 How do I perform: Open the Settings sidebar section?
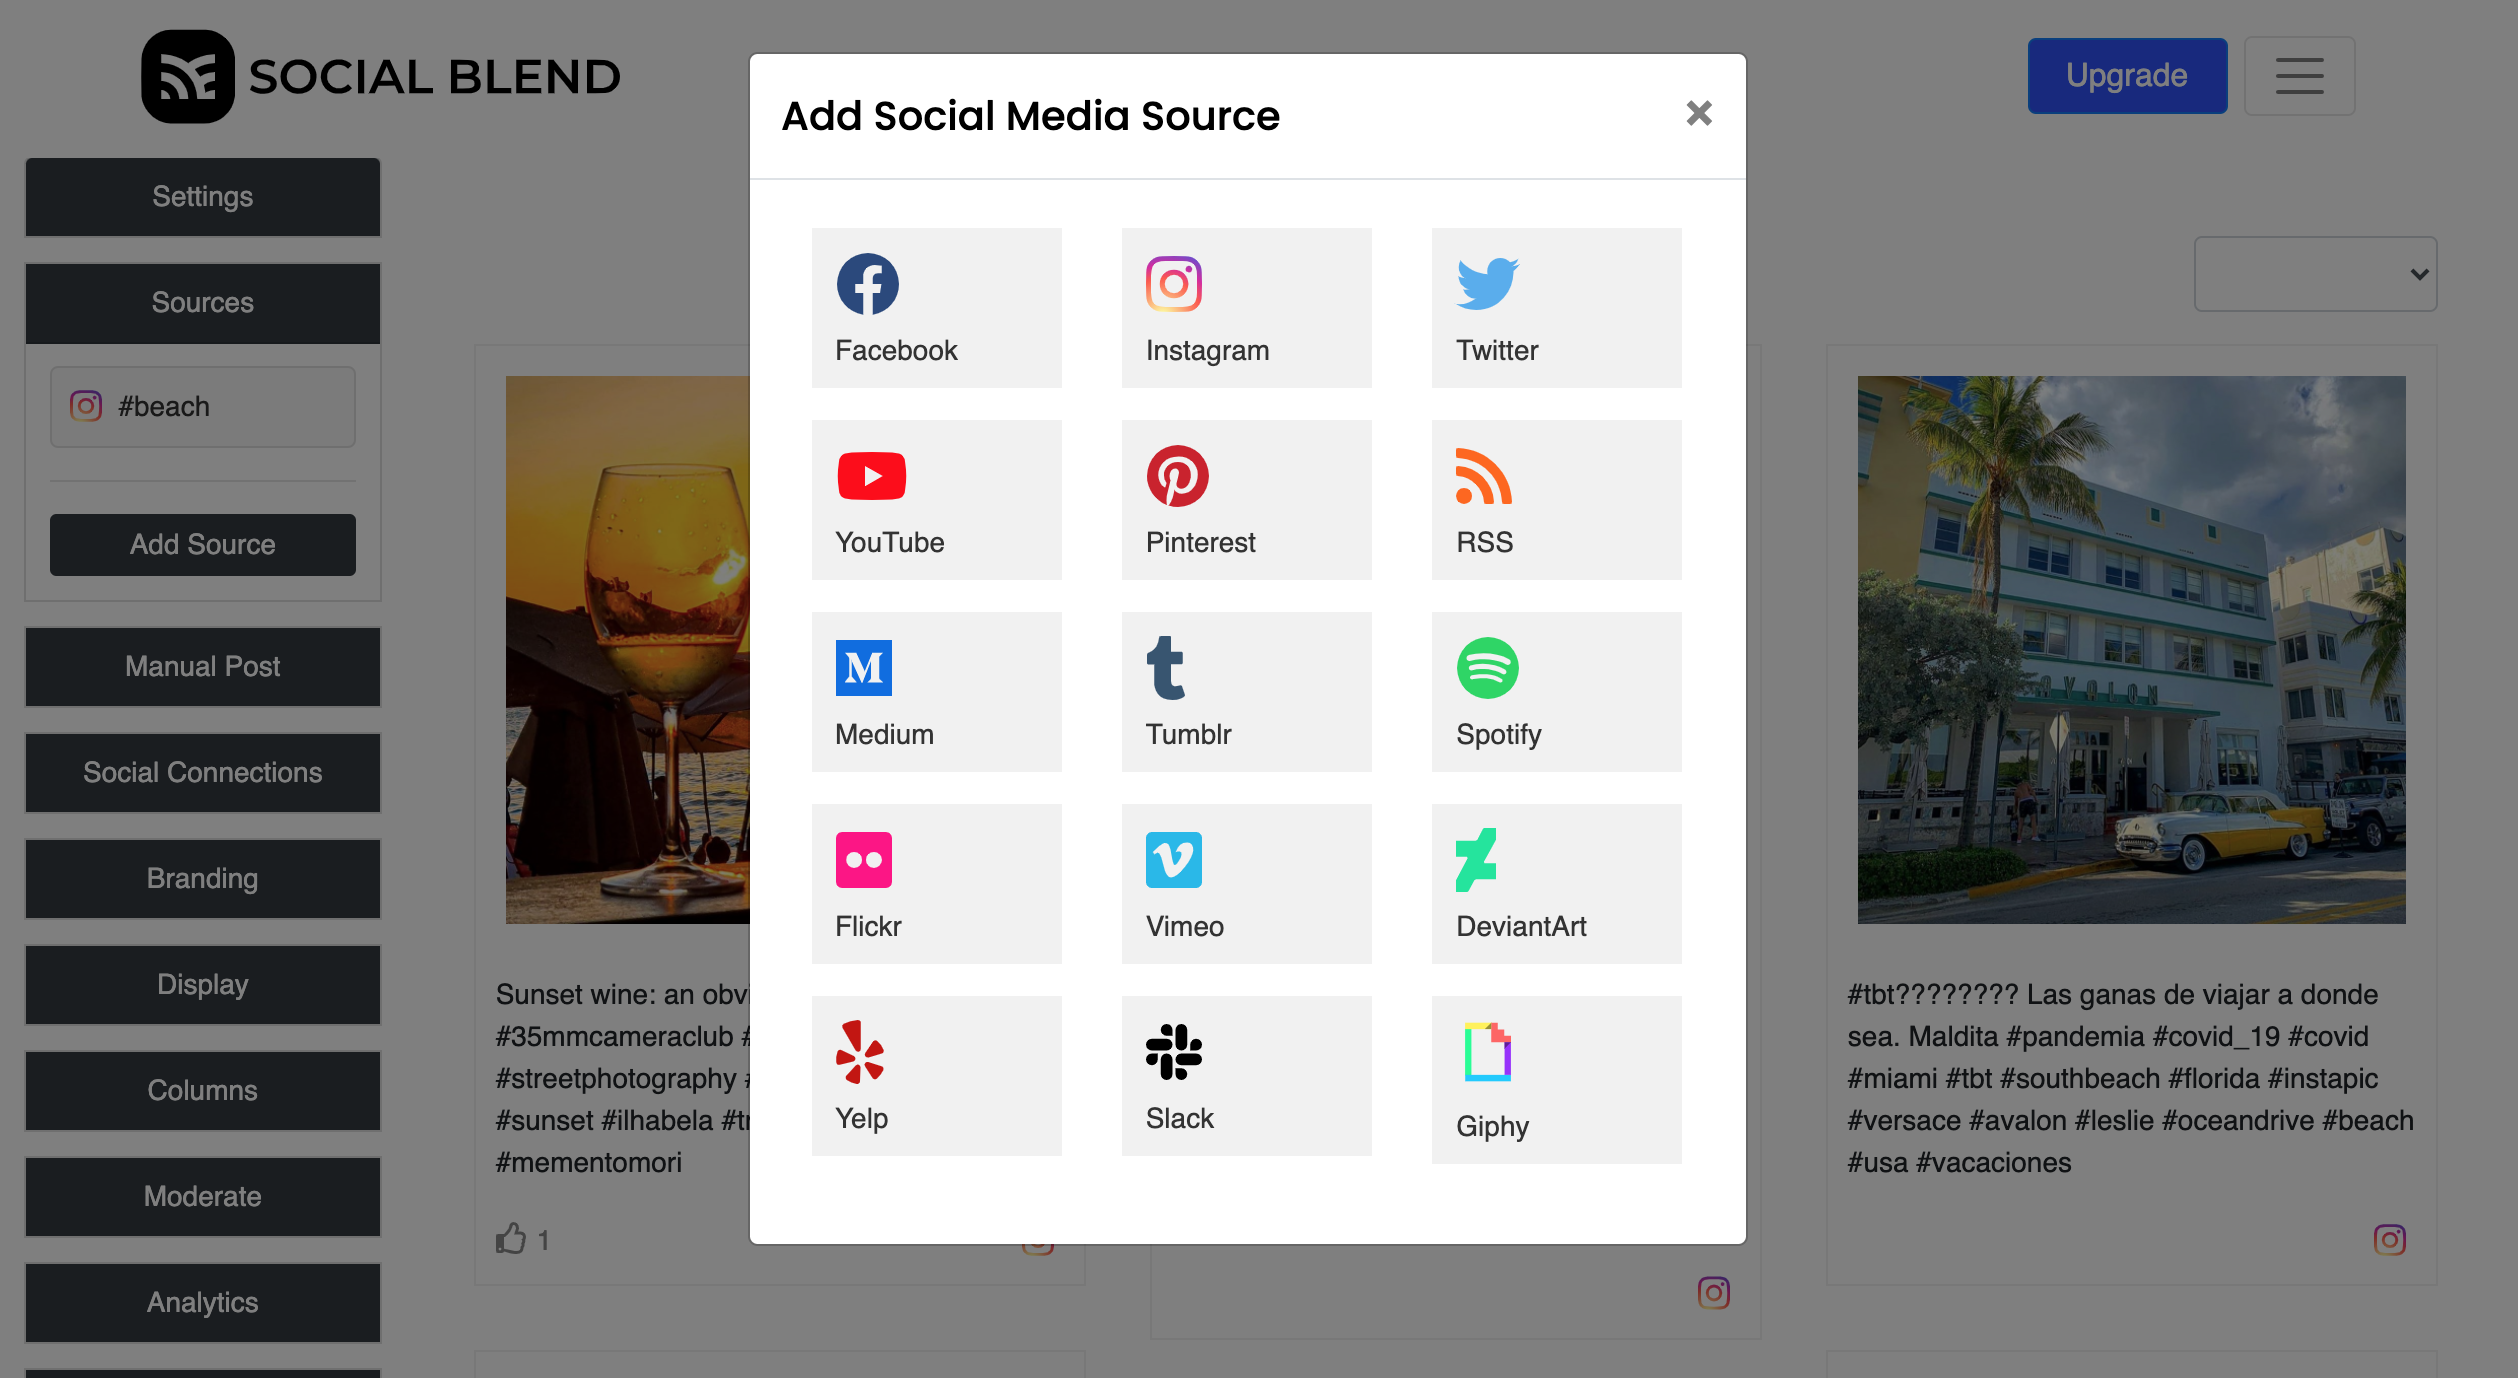click(203, 197)
